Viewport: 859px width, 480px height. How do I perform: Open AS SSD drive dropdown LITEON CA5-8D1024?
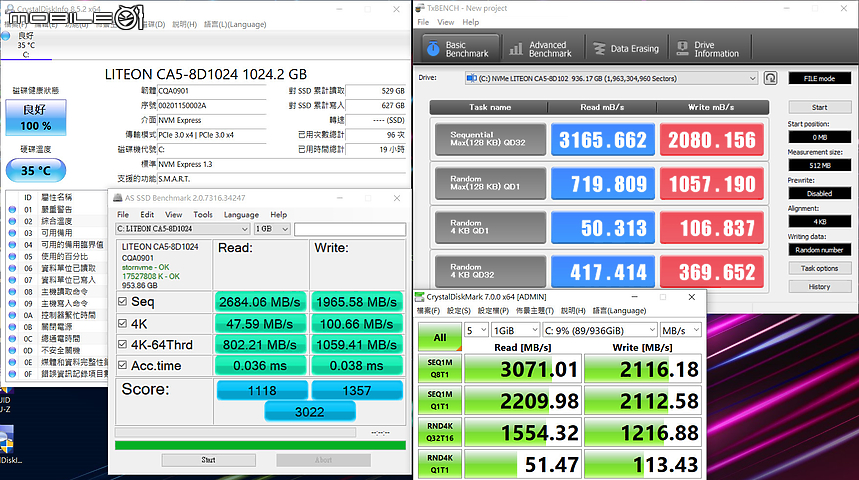pos(183,229)
